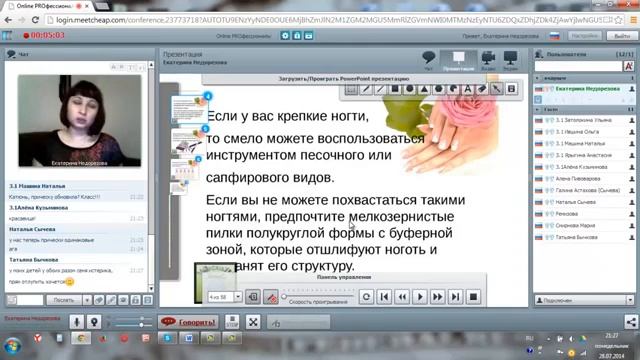The image size is (640, 360).
Task: Select the triangle shape tool
Action: (x=424, y=89)
